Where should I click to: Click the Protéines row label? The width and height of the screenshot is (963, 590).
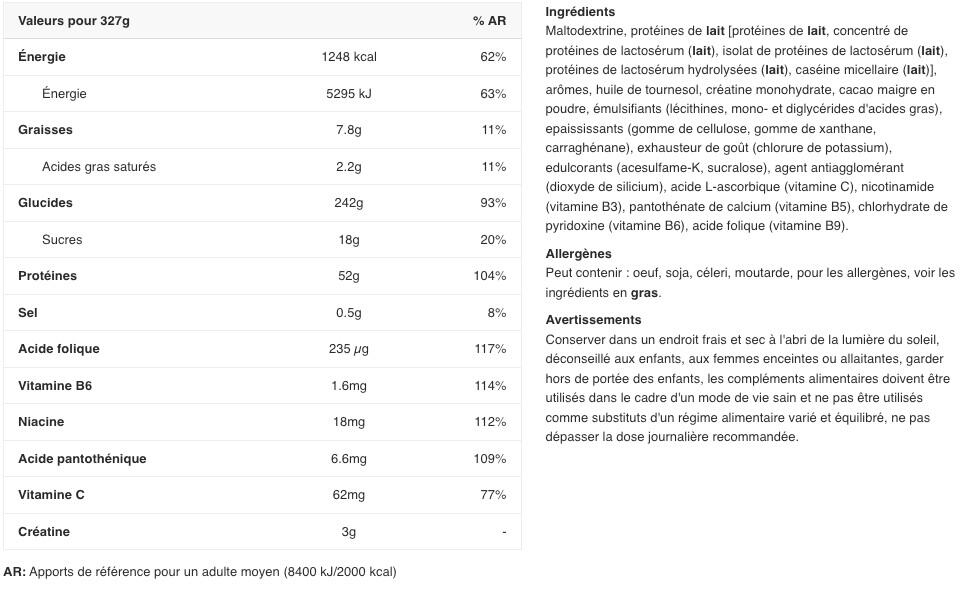[x=47, y=276]
